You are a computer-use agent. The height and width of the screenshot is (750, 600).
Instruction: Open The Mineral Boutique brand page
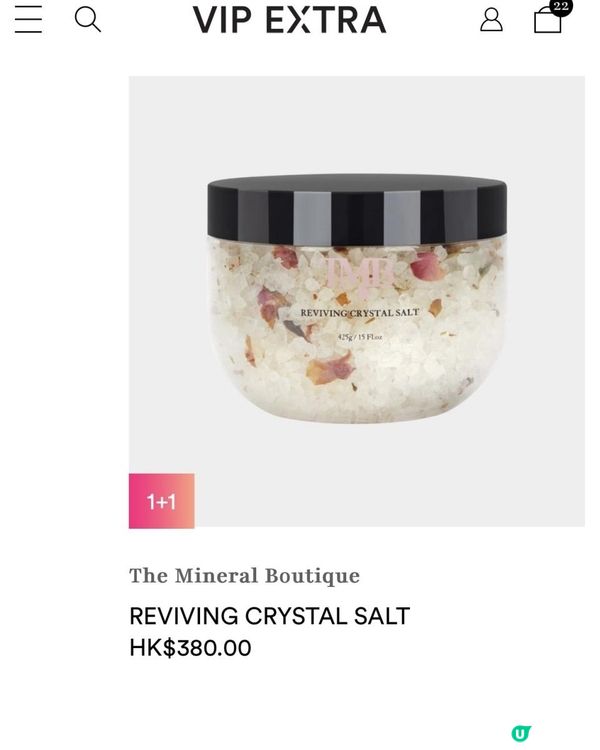point(244,575)
